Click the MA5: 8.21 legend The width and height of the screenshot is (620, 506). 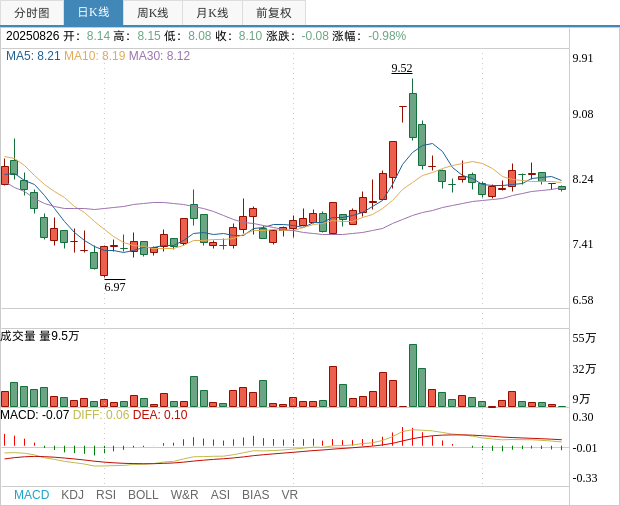pos(33,56)
